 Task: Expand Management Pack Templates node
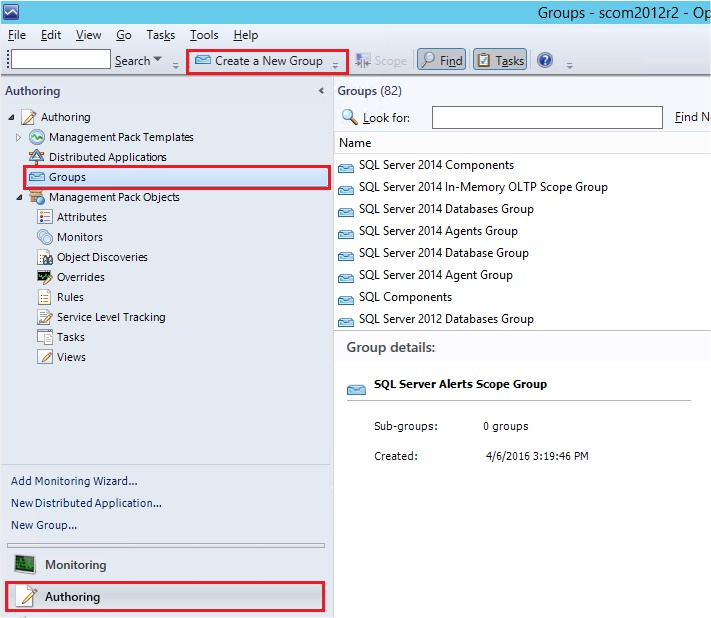click(18, 137)
